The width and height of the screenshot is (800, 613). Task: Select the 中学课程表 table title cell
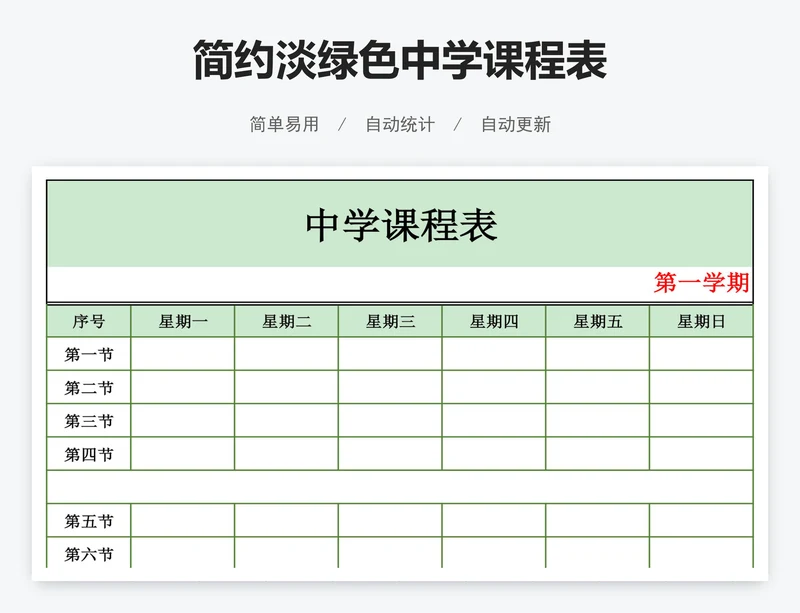[400, 224]
